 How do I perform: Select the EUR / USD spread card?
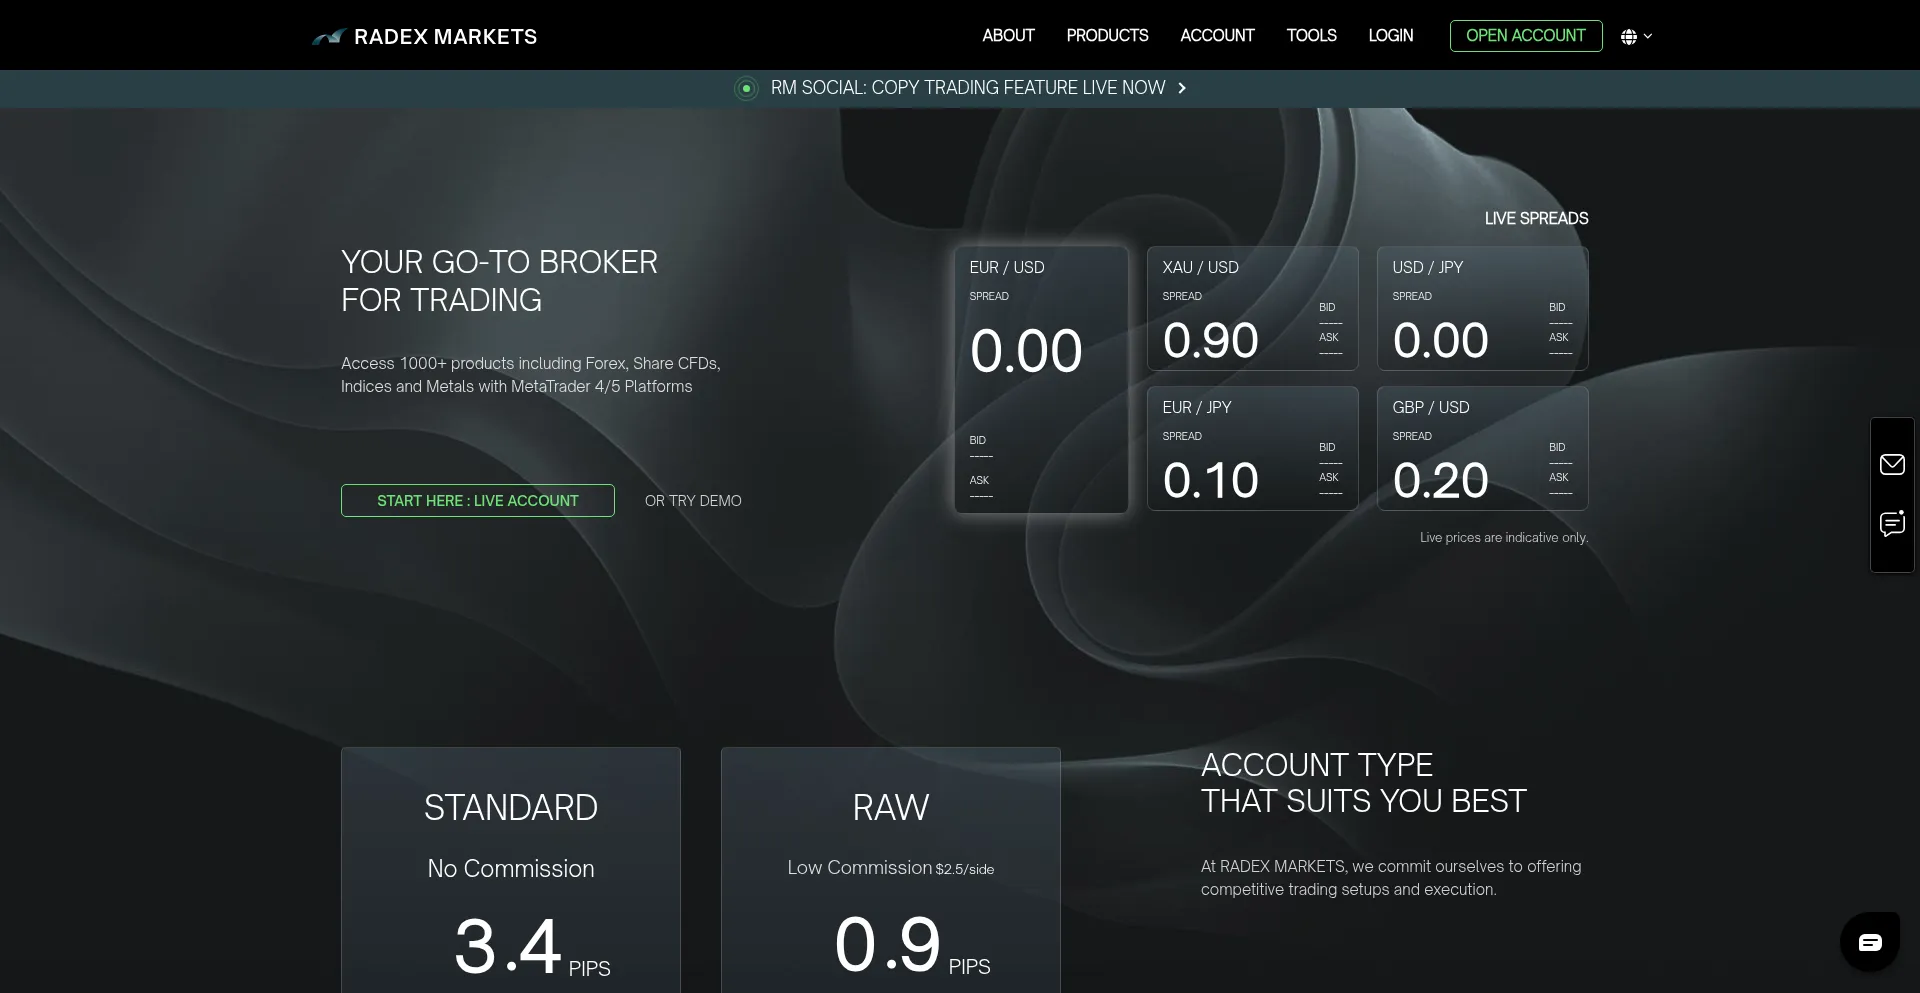(x=1041, y=380)
